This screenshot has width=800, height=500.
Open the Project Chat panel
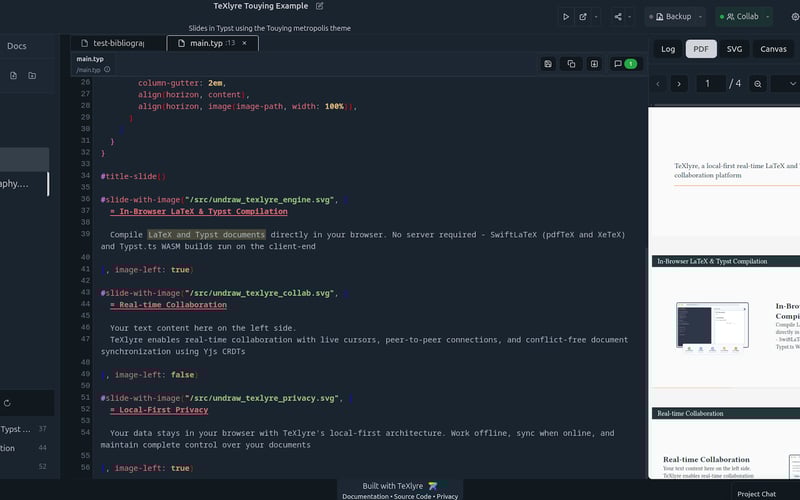pos(756,494)
